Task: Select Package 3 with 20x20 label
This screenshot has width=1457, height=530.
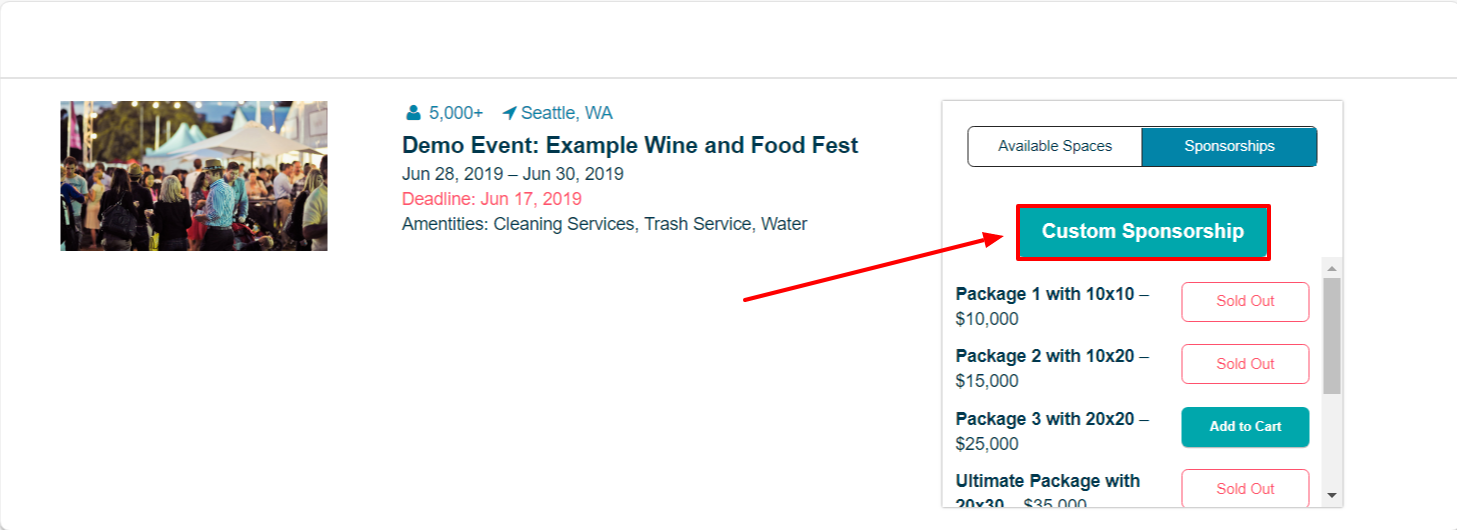Action: coord(1052,431)
